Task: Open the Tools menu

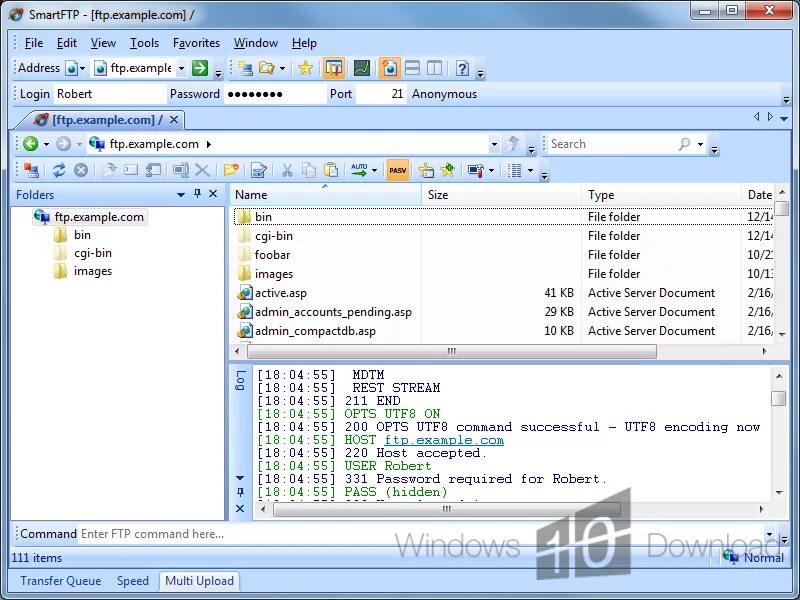Action: pyautogui.click(x=144, y=43)
